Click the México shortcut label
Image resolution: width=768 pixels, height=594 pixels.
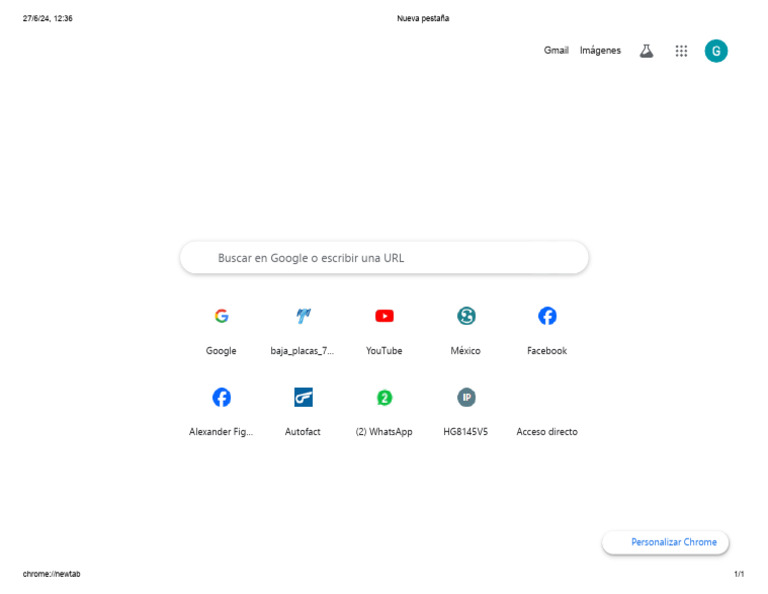point(465,351)
